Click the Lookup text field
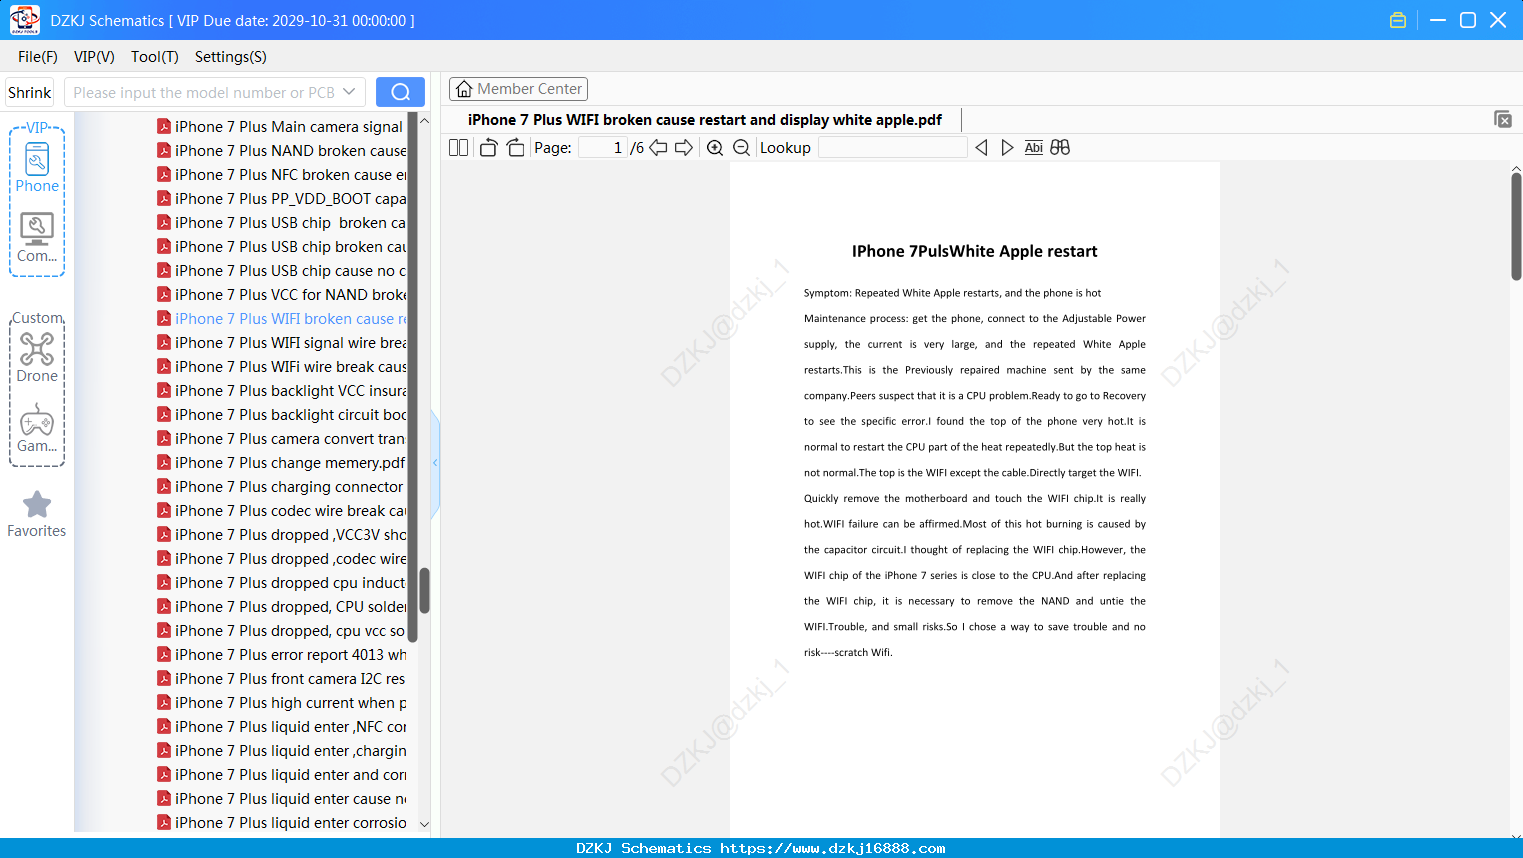Image resolution: width=1523 pixels, height=858 pixels. 892,148
